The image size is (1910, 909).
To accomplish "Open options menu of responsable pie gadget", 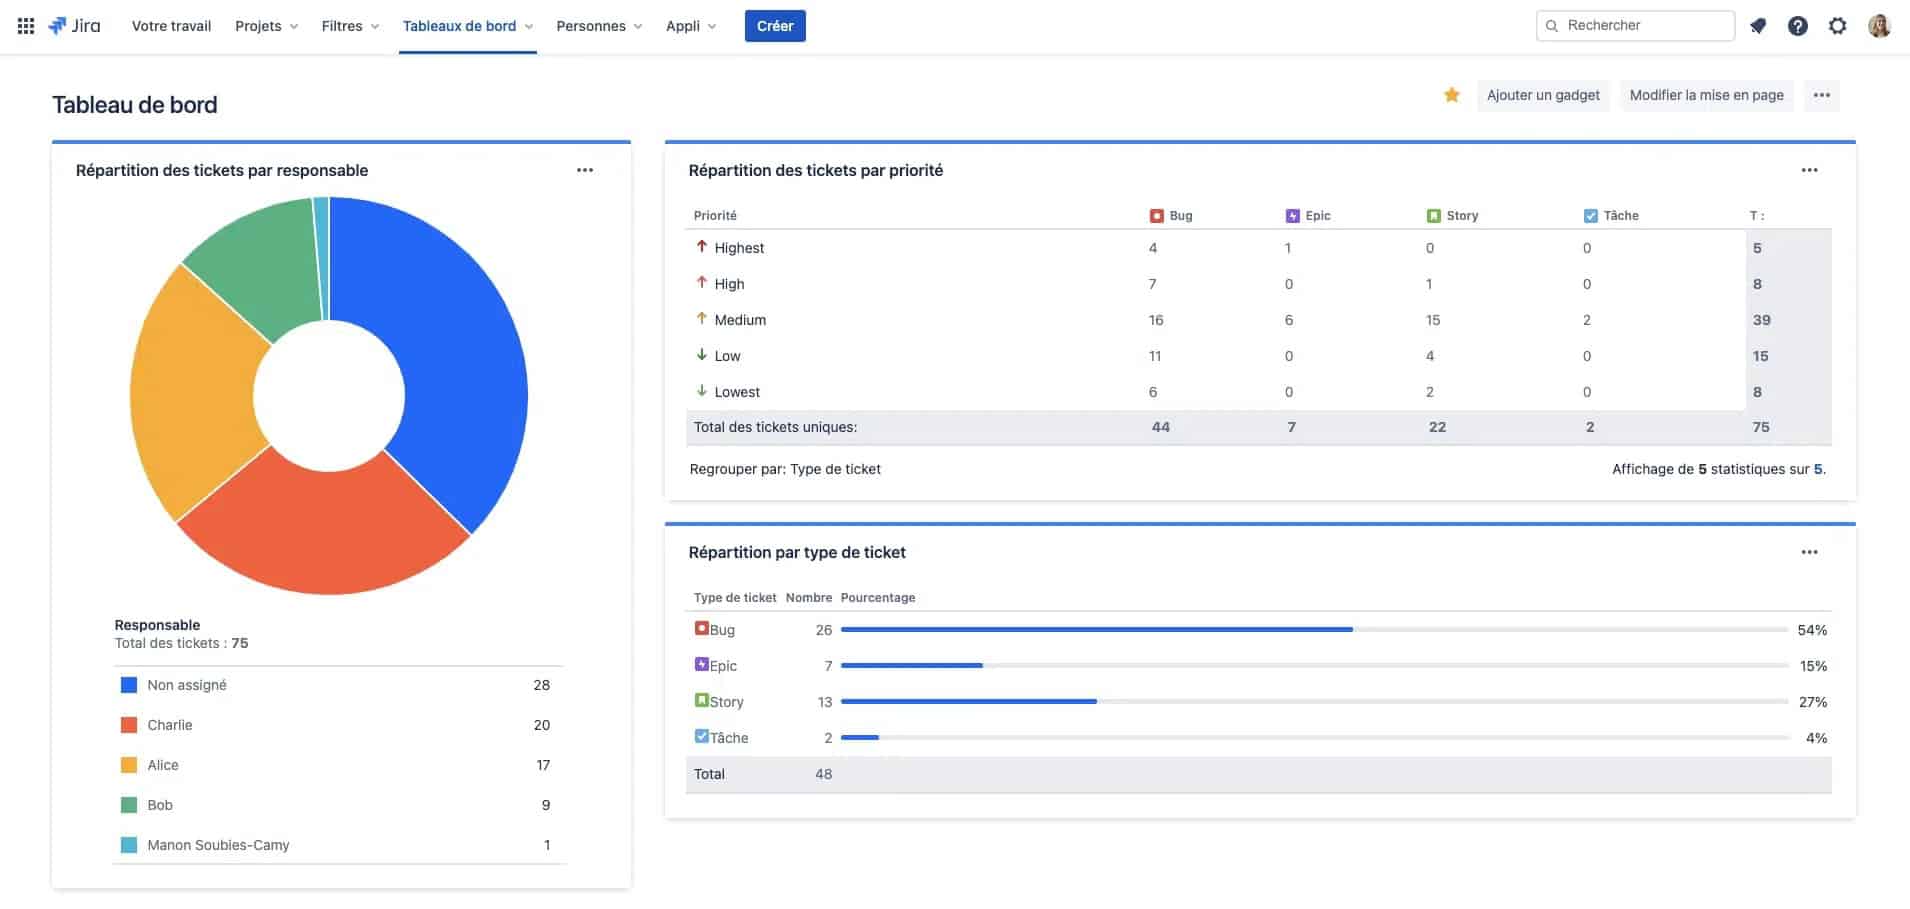I will 585,170.
